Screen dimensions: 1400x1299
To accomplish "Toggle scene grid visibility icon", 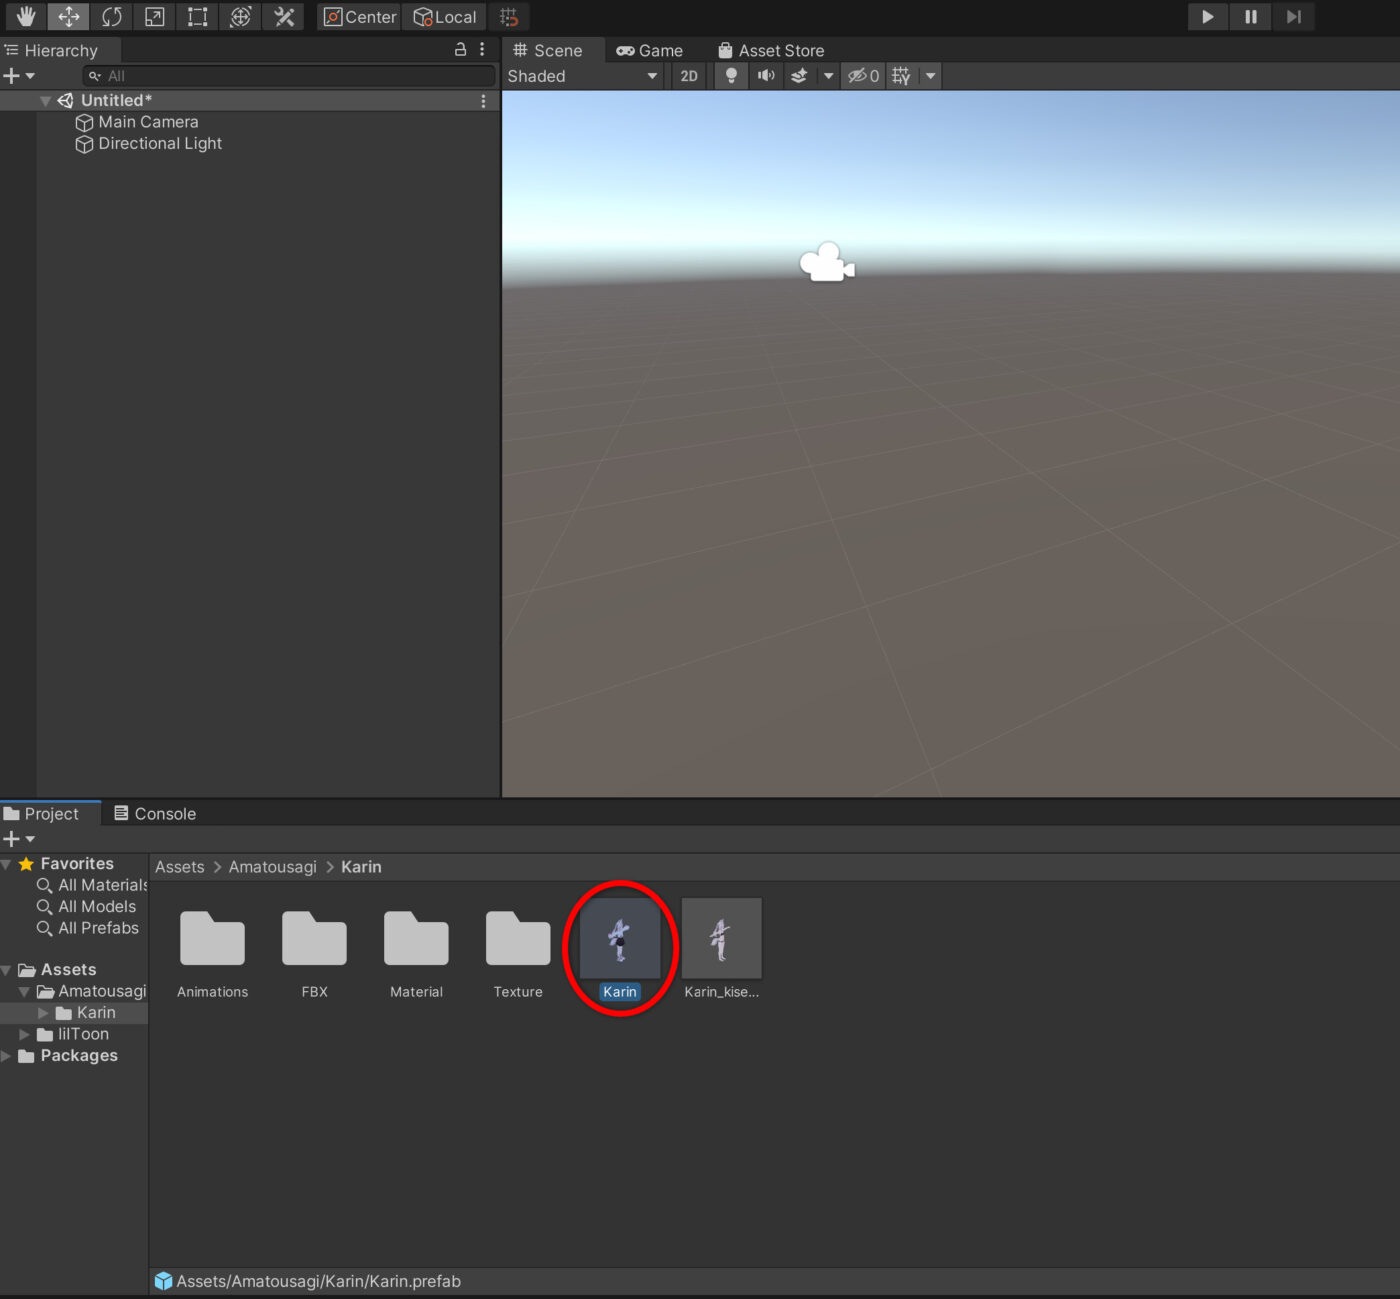I will click(x=901, y=76).
